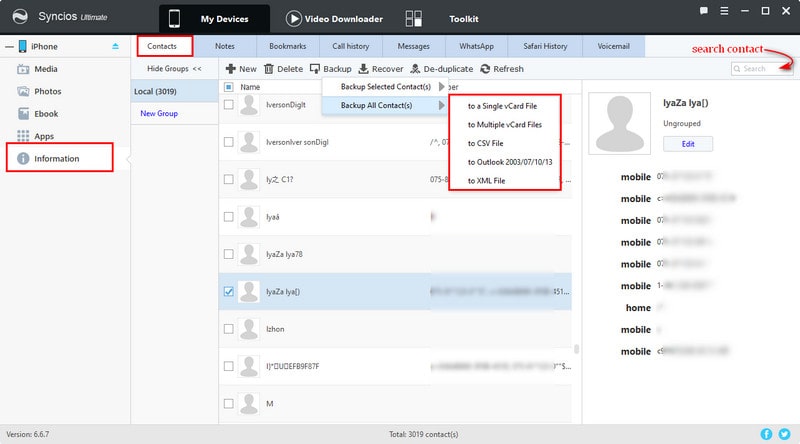This screenshot has width=800, height=444.
Task: Switch to the Call history tab
Action: coord(350,46)
